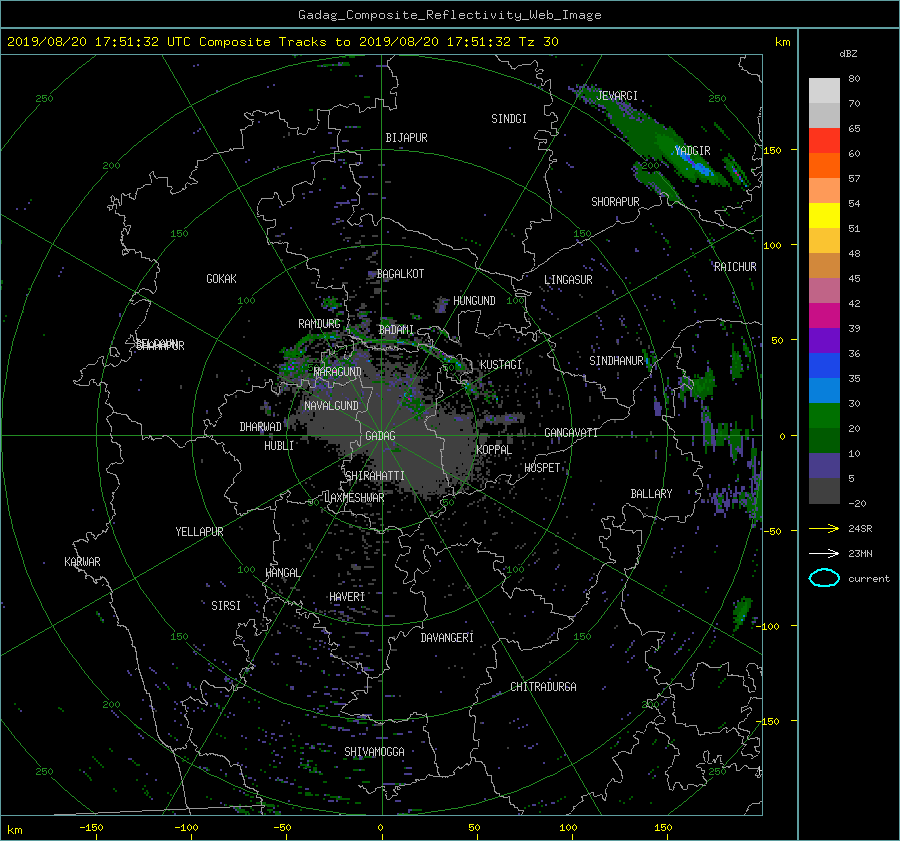Click the HANGAL city label

click(x=282, y=573)
